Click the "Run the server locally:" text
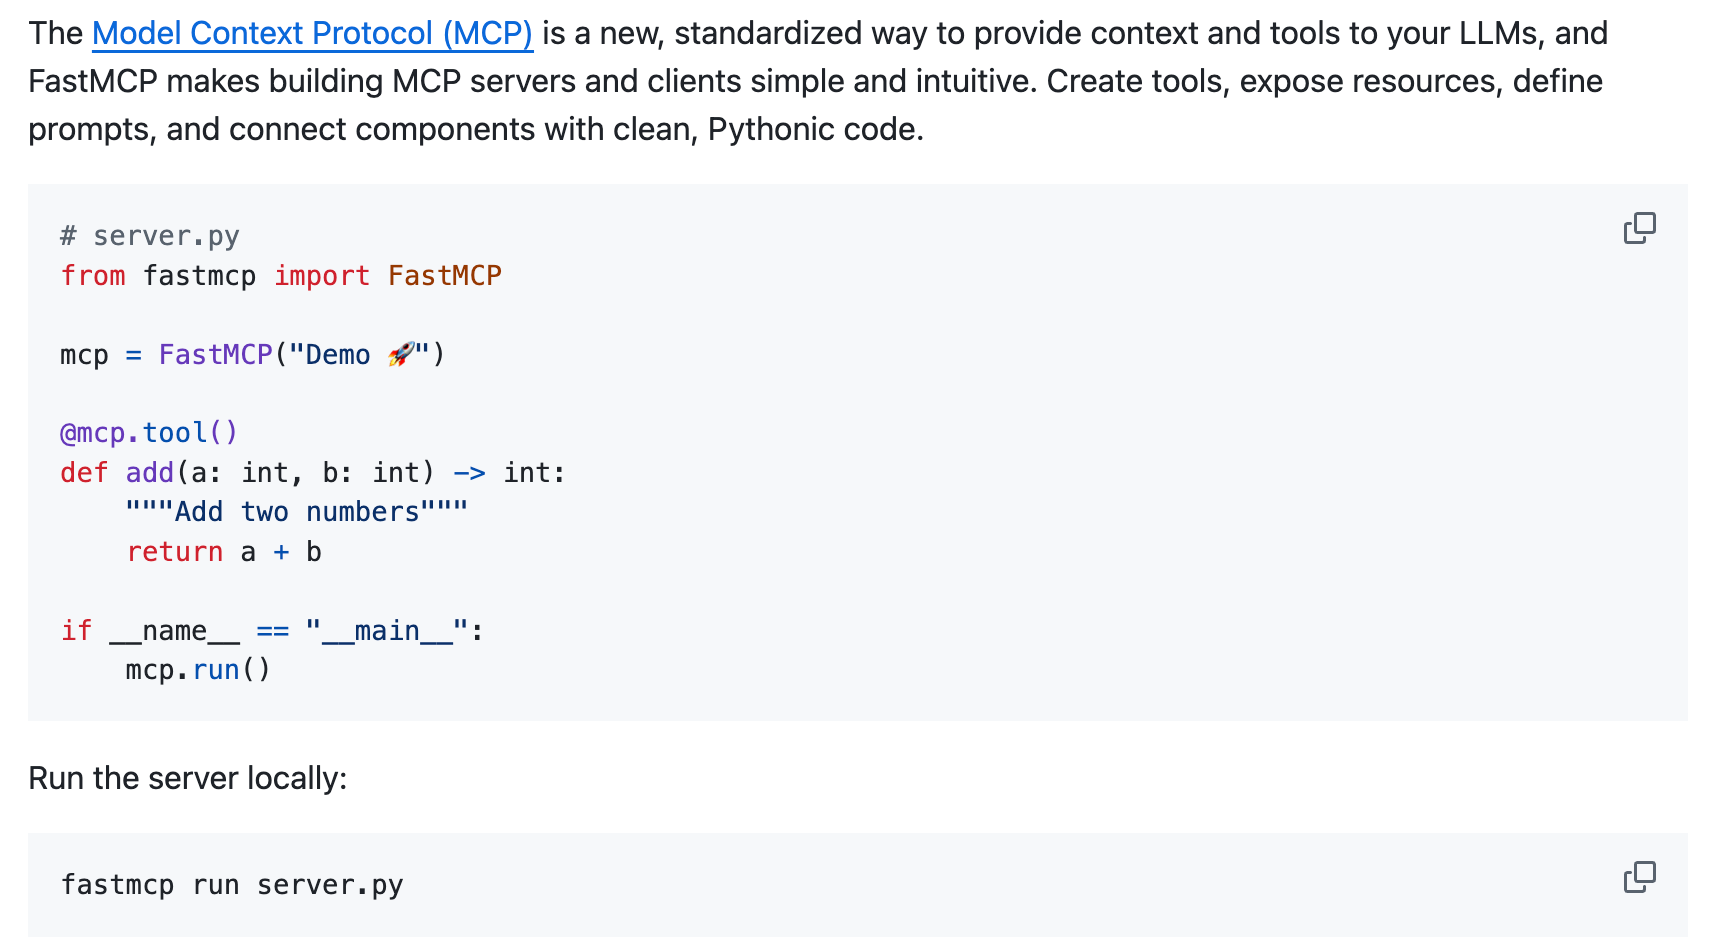 click(x=188, y=778)
